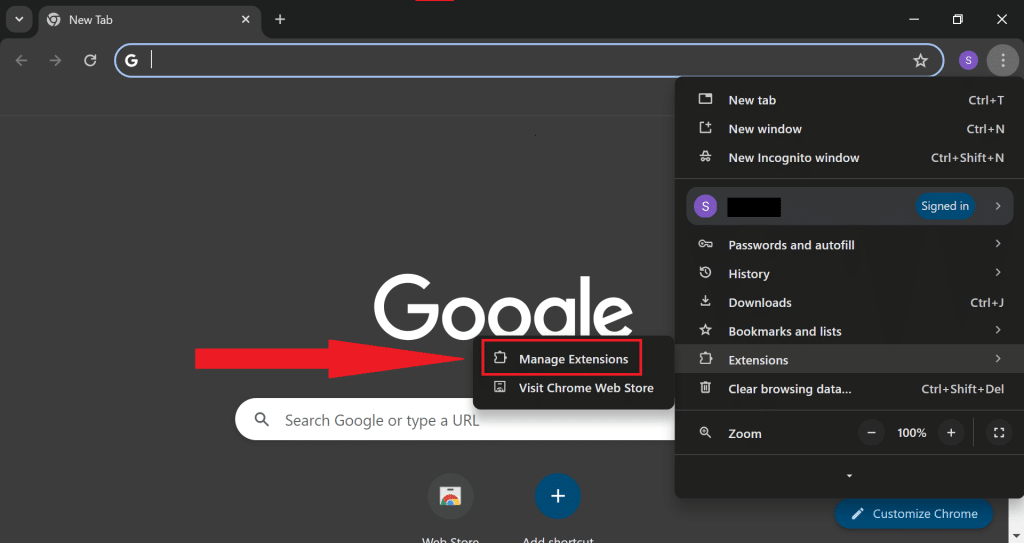The image size is (1024, 543).
Task: Select Visit Chrome Web Store
Action: pos(585,388)
